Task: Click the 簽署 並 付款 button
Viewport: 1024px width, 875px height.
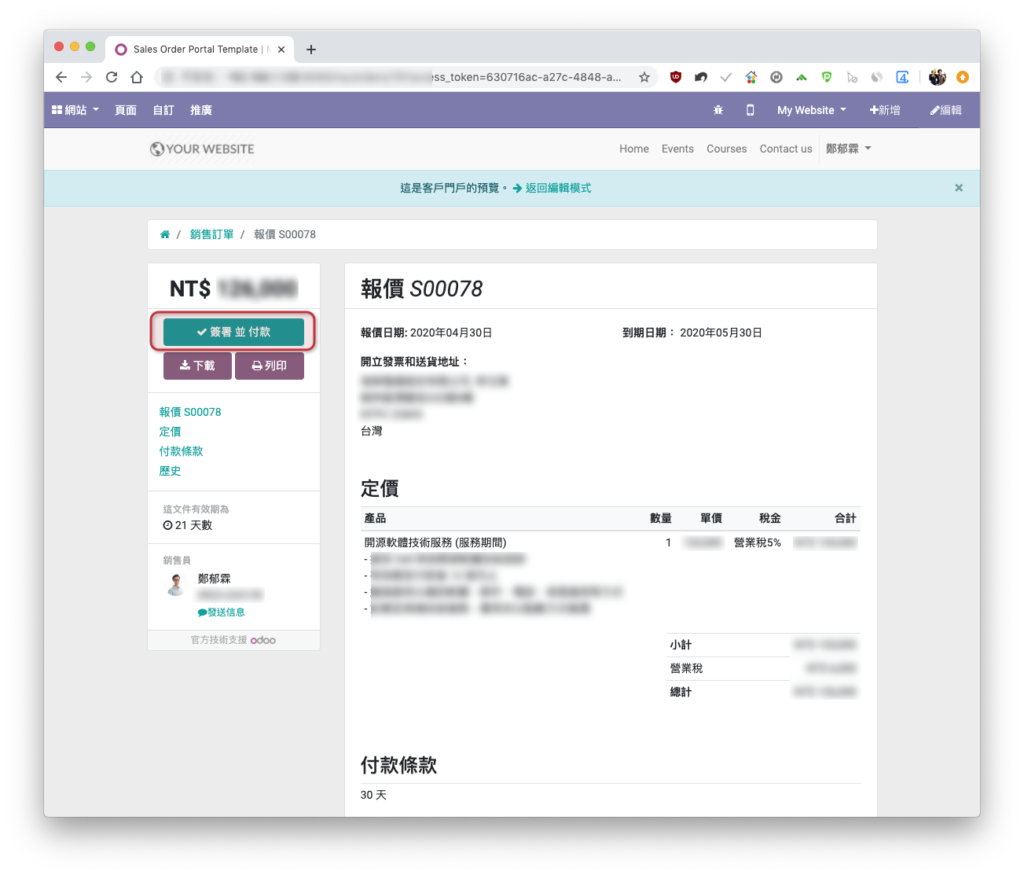Action: tap(233, 332)
